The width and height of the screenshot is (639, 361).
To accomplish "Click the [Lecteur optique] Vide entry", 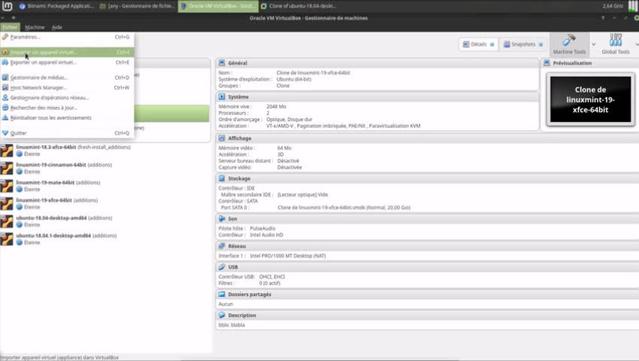I will point(303,195).
